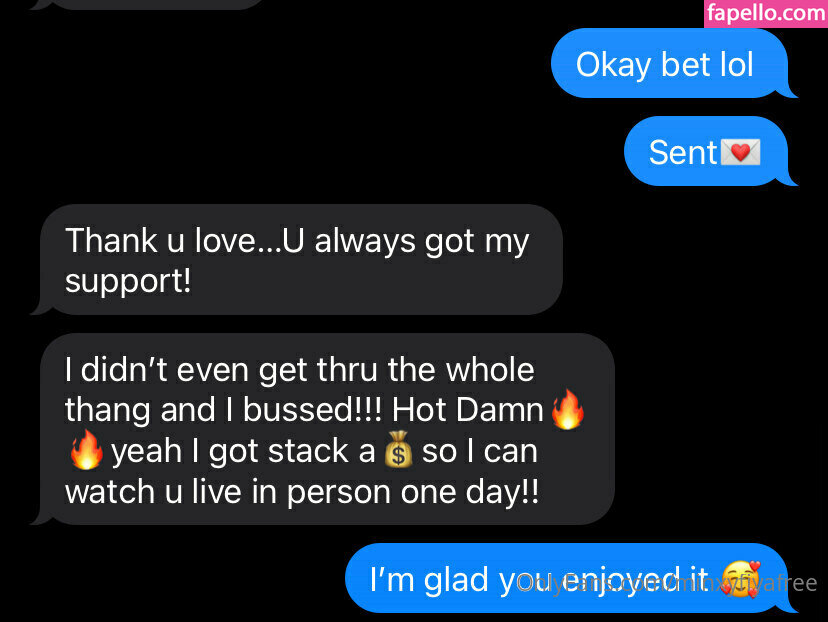
Task: Select the Thank u love message bubble
Action: tap(296, 259)
